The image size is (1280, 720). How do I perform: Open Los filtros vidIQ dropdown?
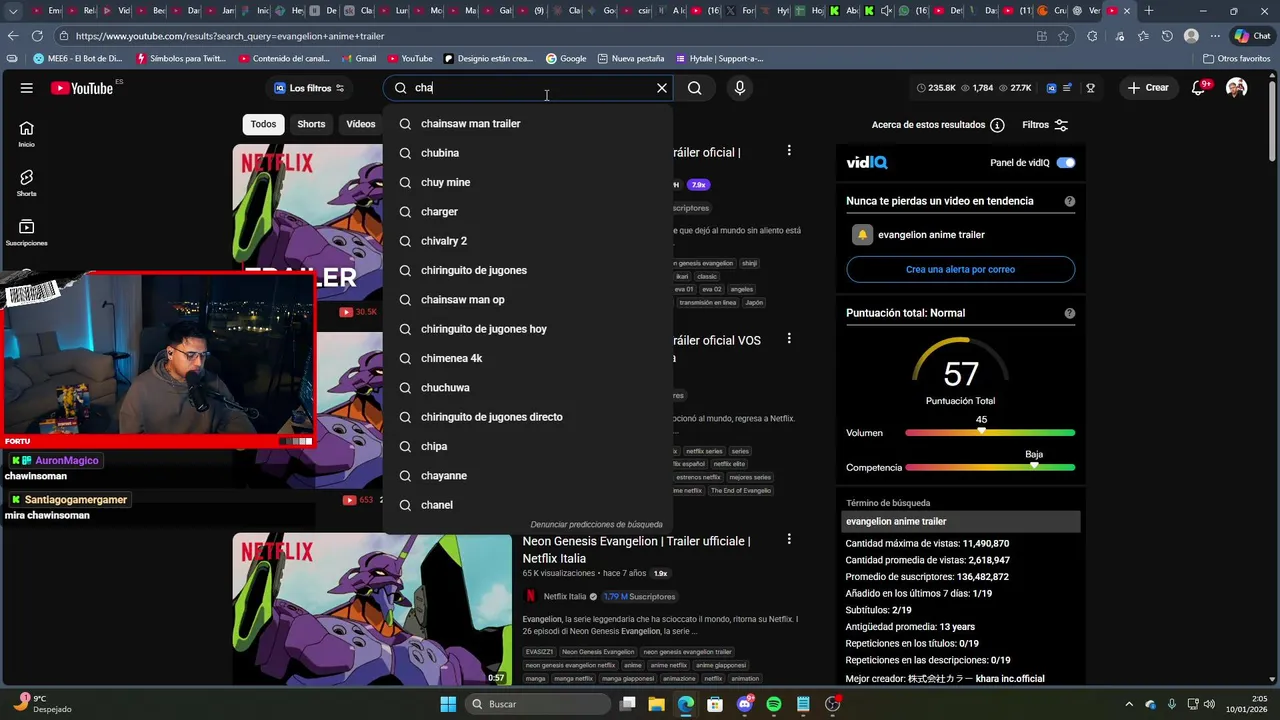click(309, 88)
